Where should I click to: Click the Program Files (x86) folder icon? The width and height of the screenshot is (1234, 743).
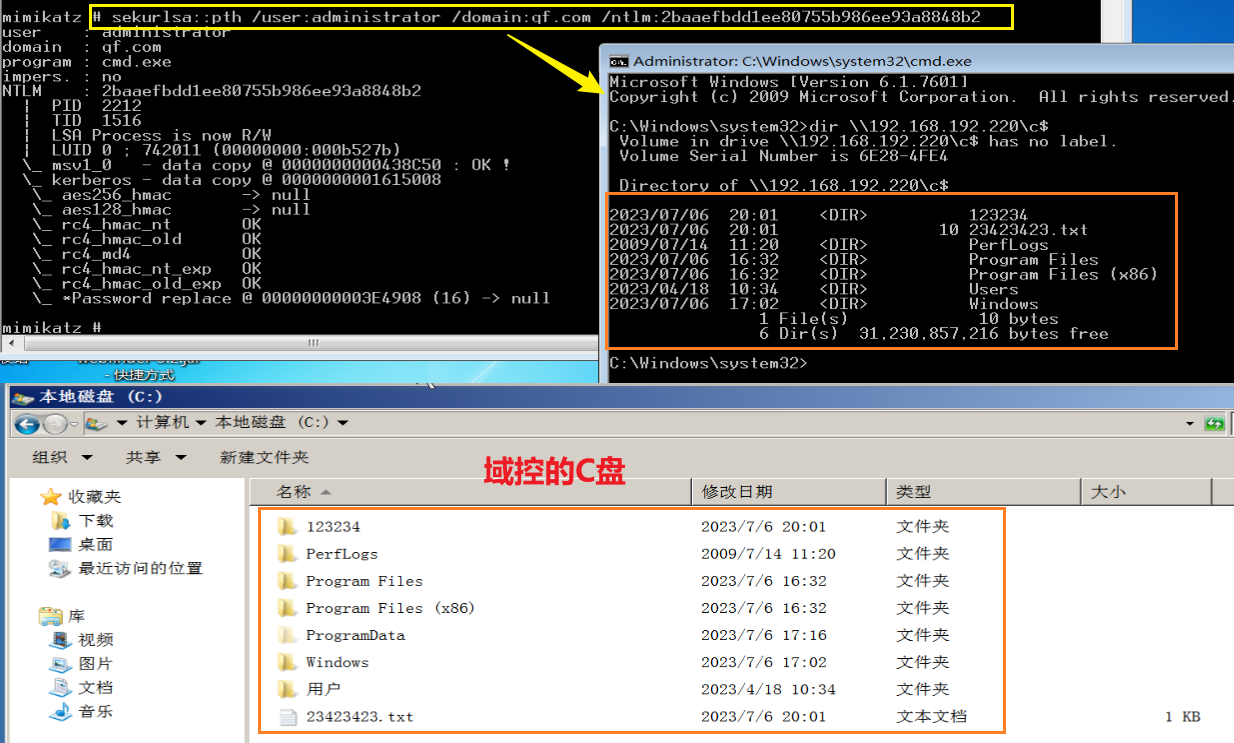point(288,607)
